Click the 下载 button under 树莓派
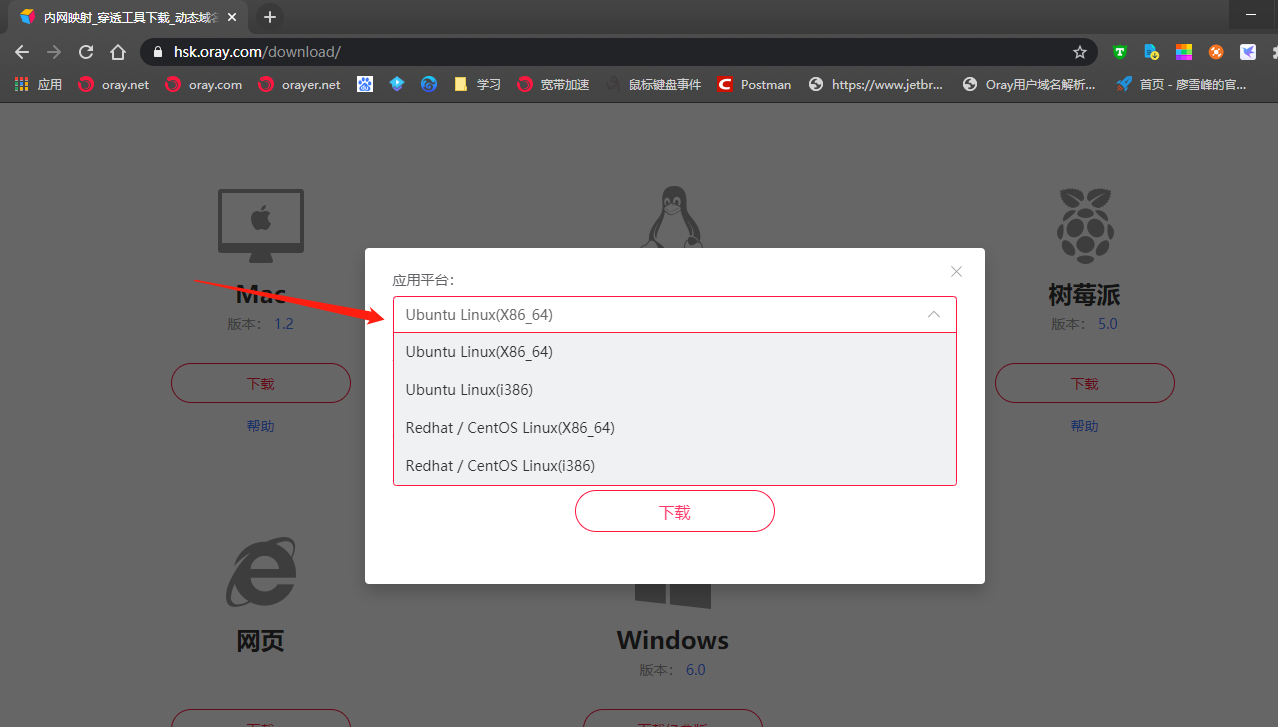The image size is (1278, 727). [1084, 383]
